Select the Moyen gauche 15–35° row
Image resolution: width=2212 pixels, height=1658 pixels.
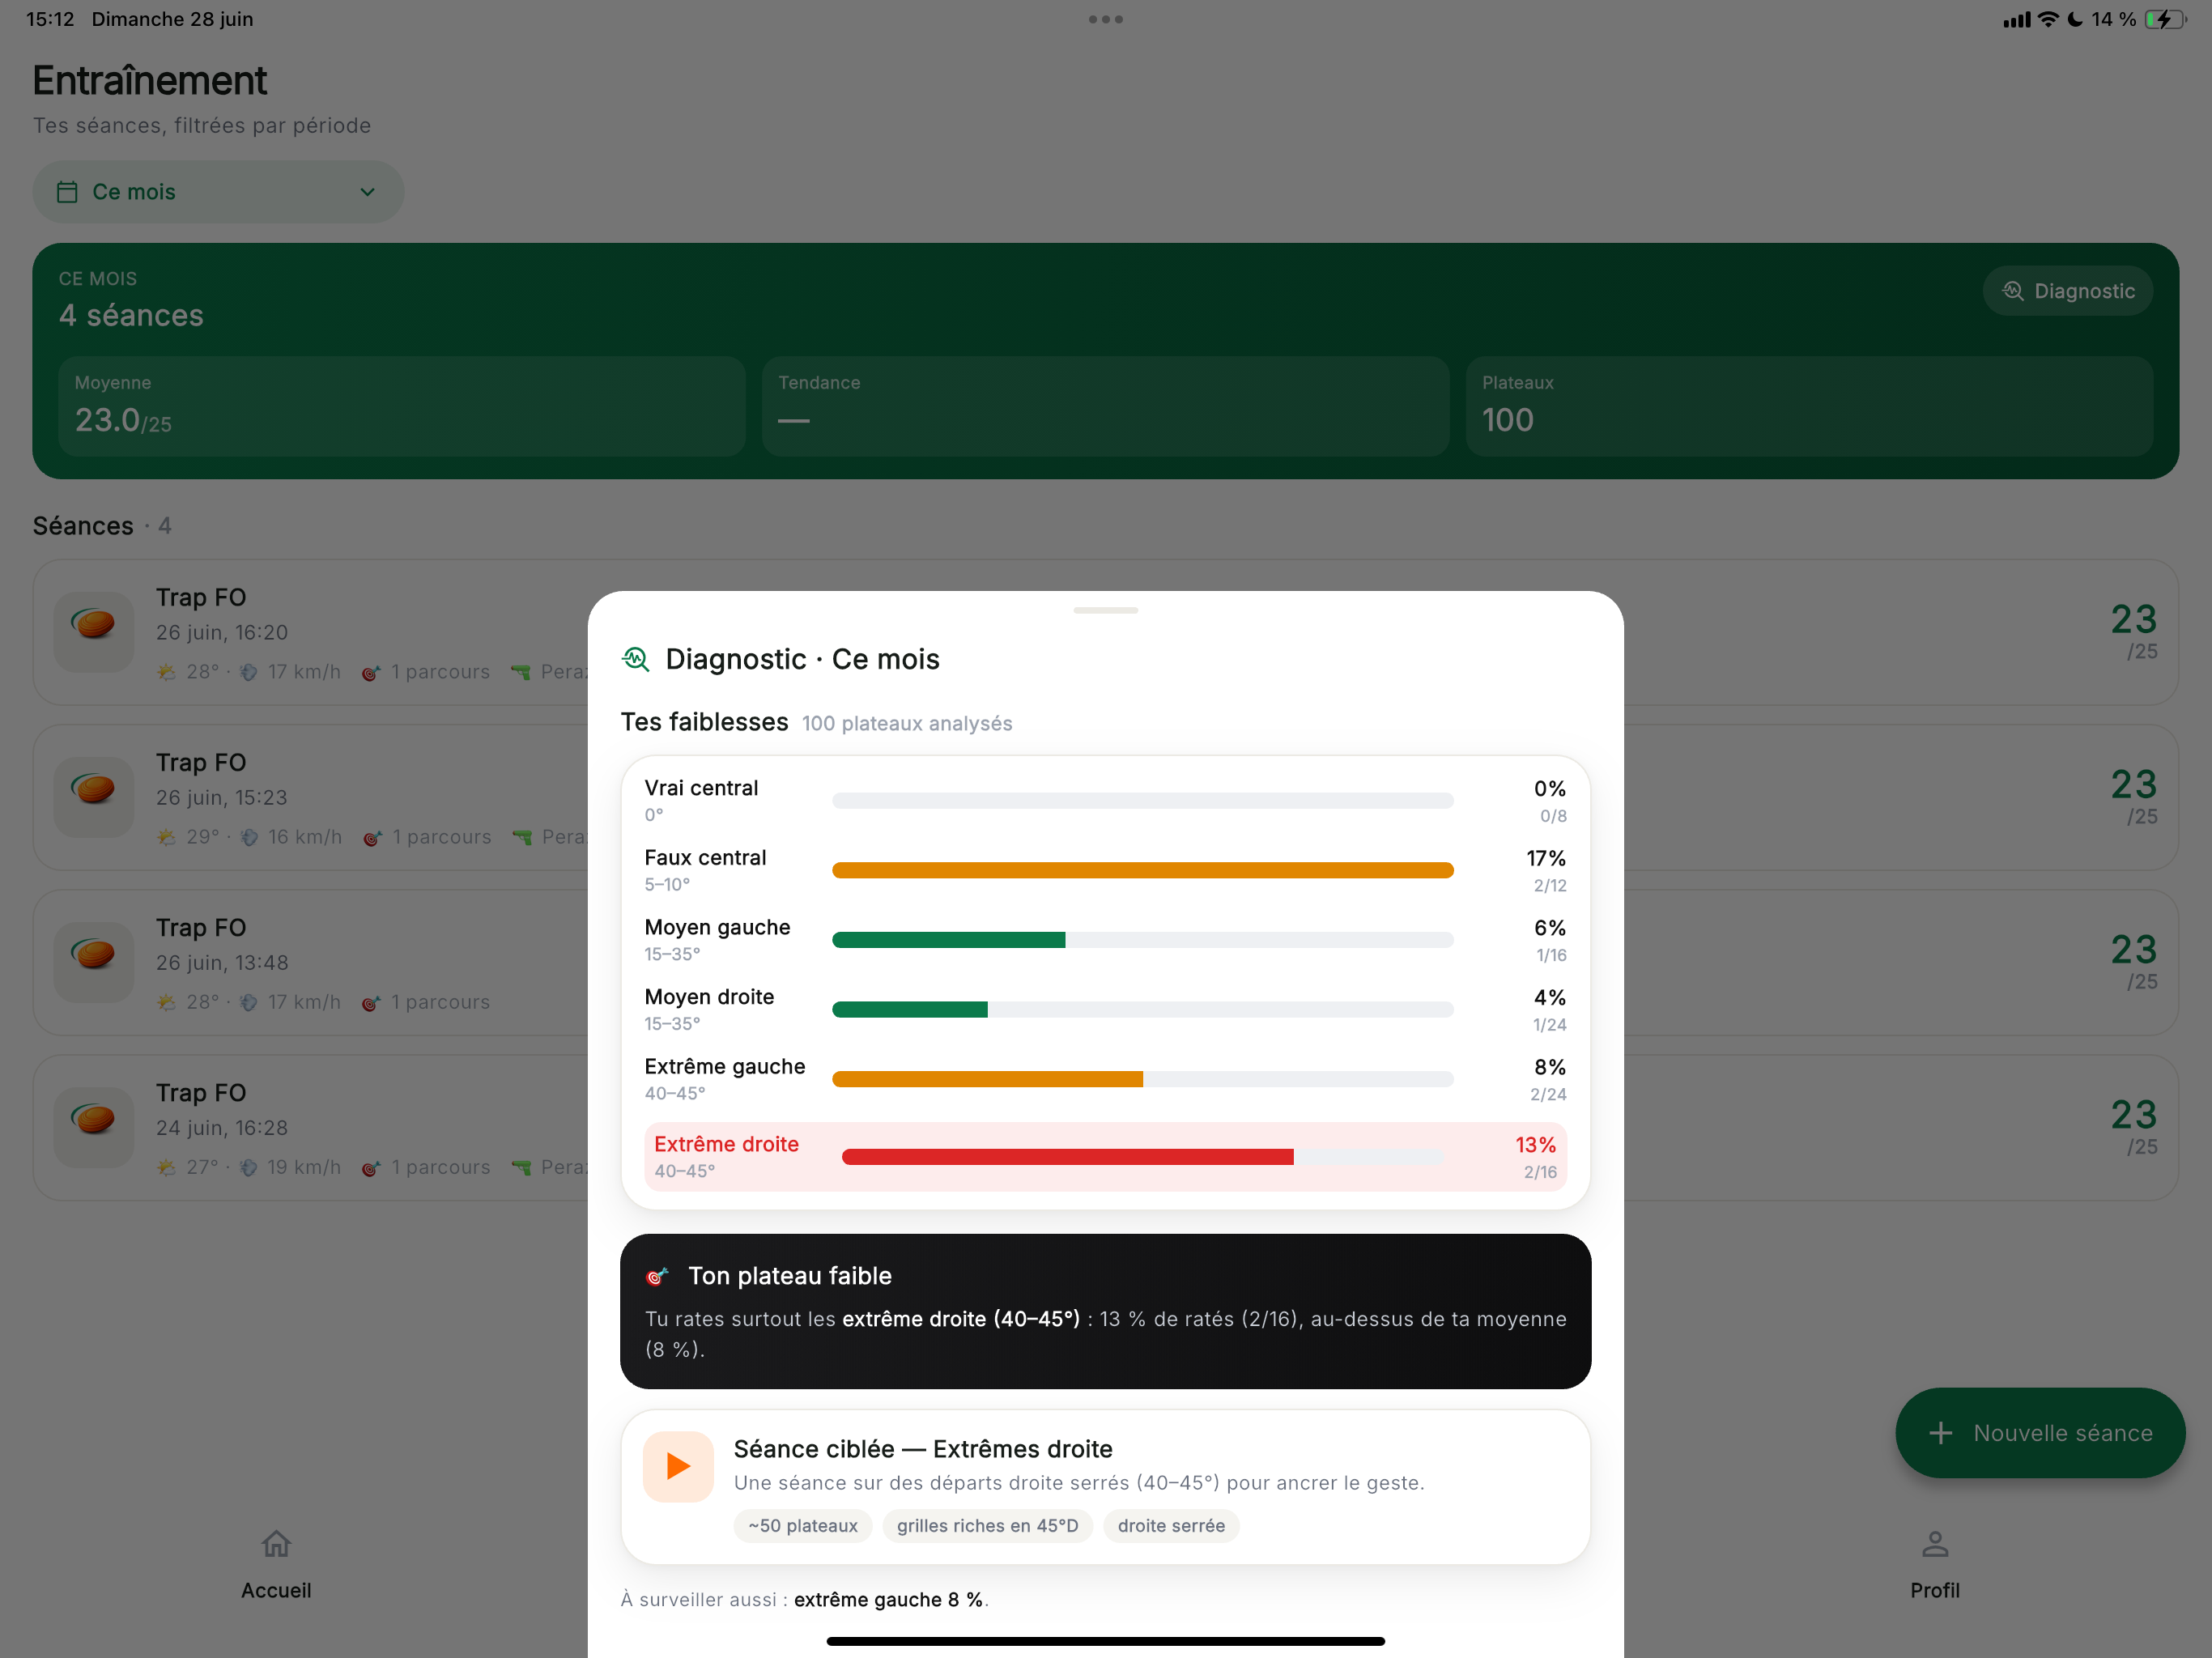coord(1105,939)
